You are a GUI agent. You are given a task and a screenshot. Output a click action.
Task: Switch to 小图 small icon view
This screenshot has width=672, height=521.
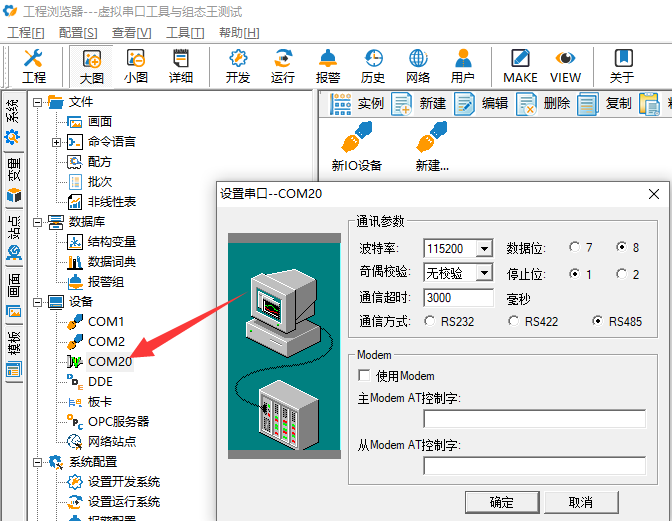(x=136, y=66)
